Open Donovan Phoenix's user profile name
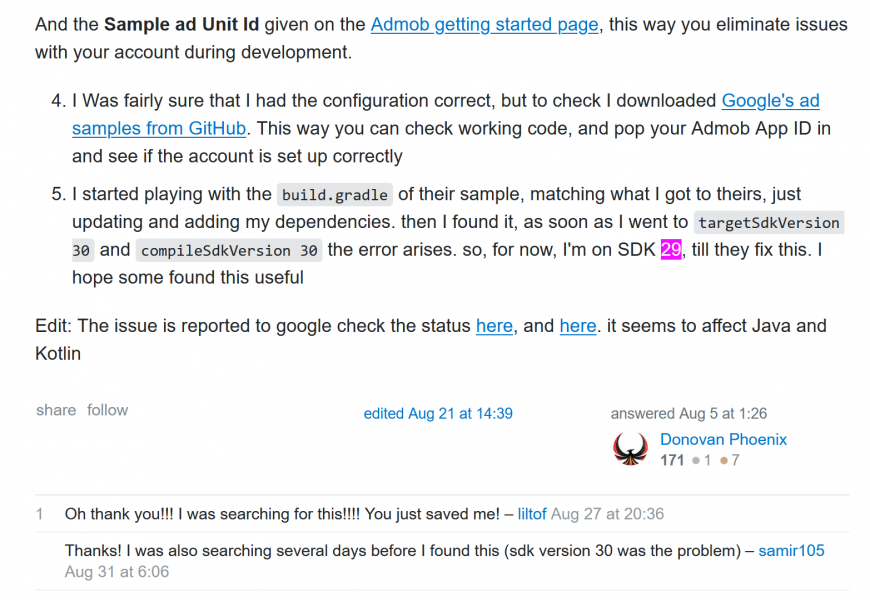 [x=723, y=440]
